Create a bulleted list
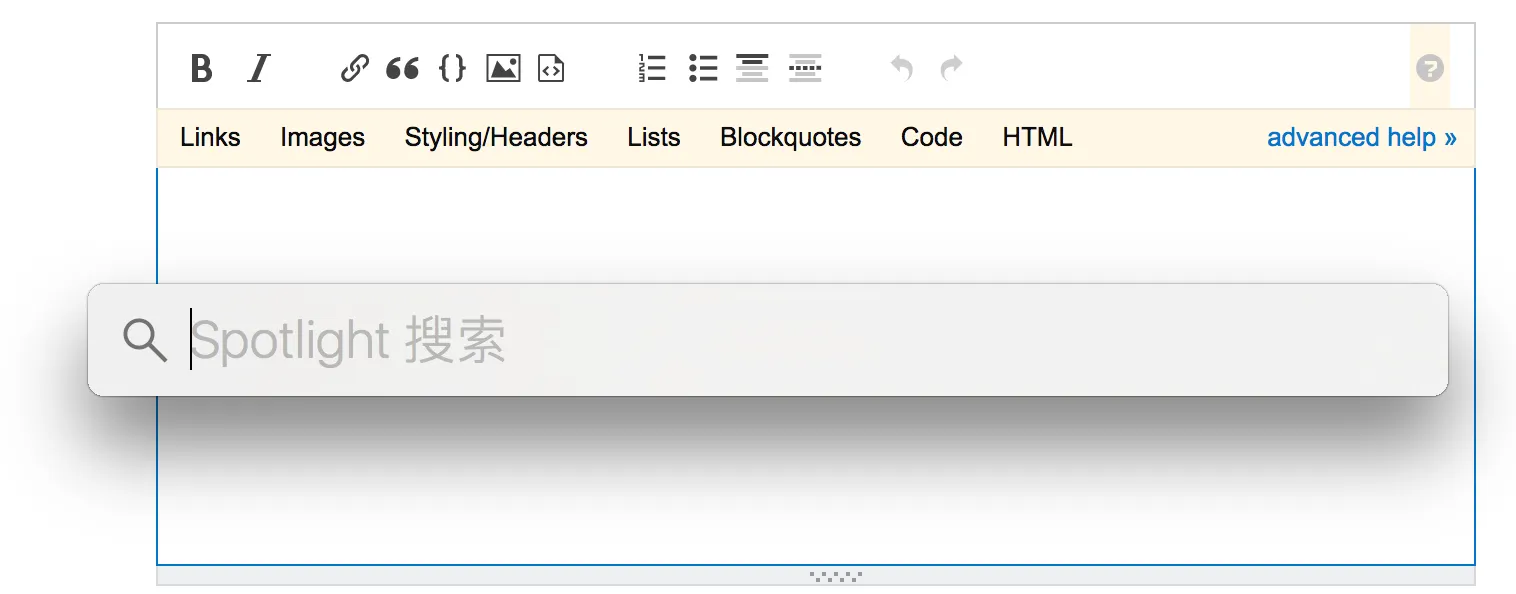The image size is (1516, 594). (703, 68)
